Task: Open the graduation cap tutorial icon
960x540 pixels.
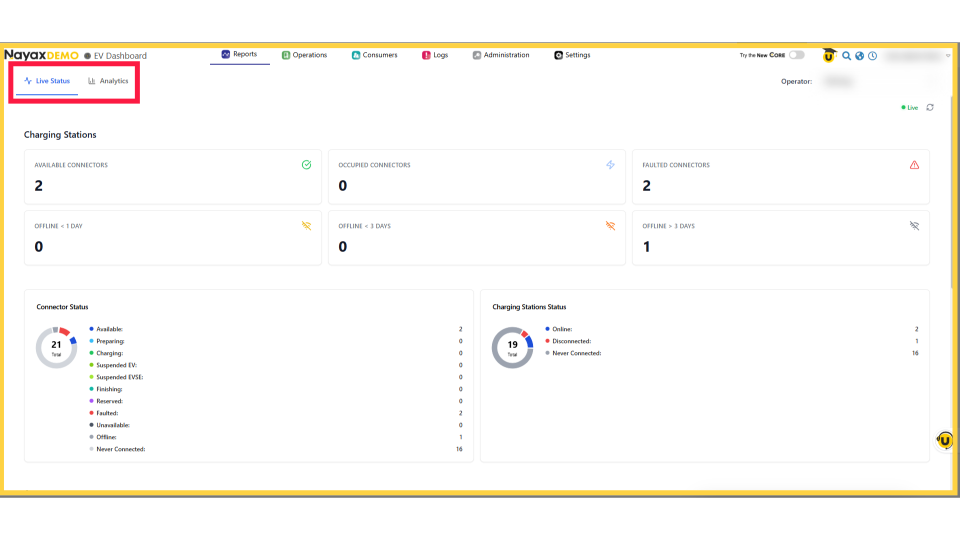Action: [829, 56]
